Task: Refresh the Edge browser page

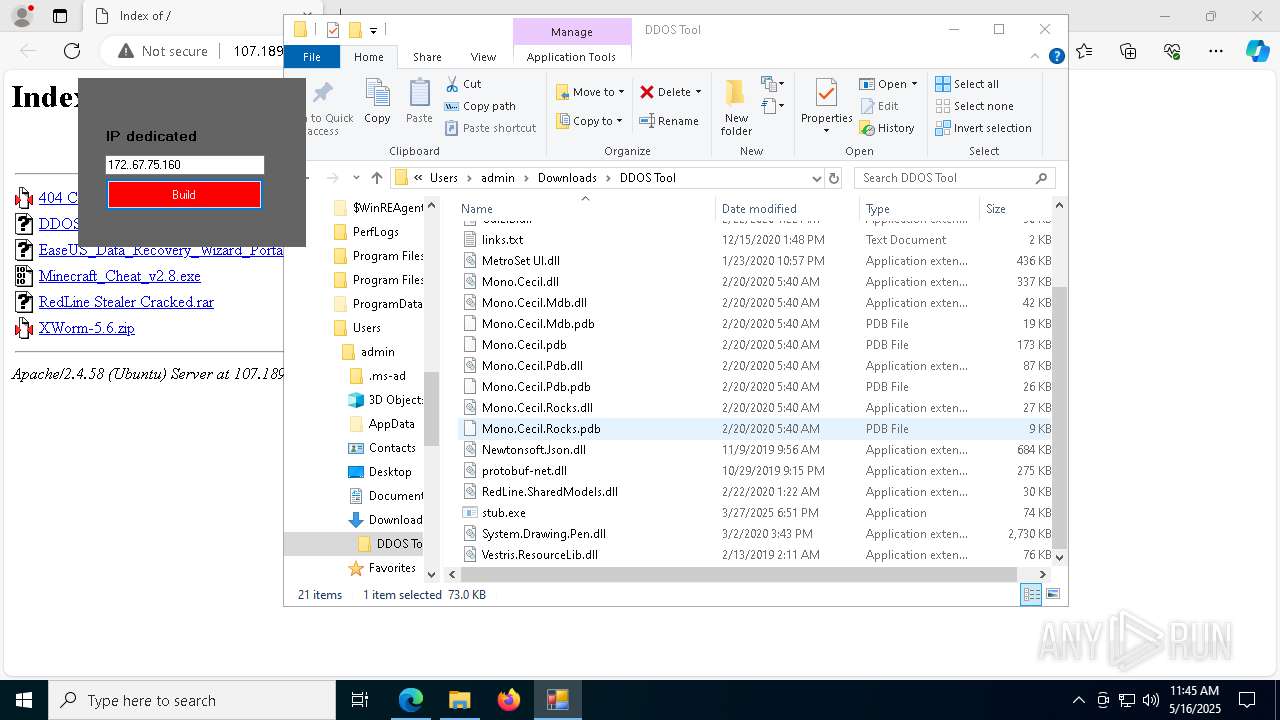Action: click(x=72, y=51)
